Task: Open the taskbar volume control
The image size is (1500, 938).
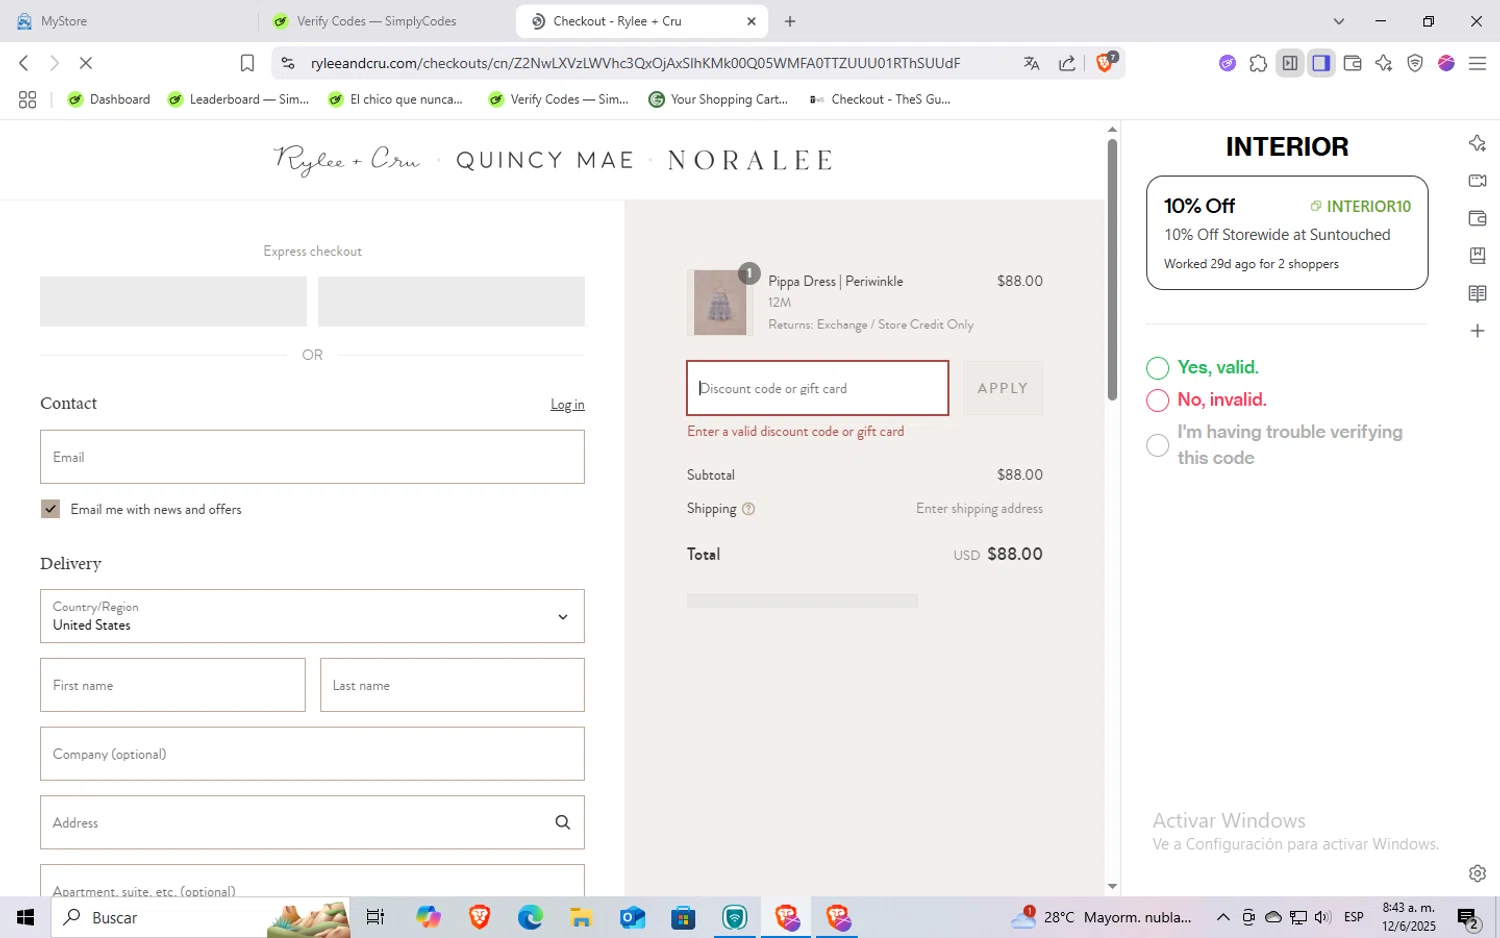Action: pos(1322,917)
